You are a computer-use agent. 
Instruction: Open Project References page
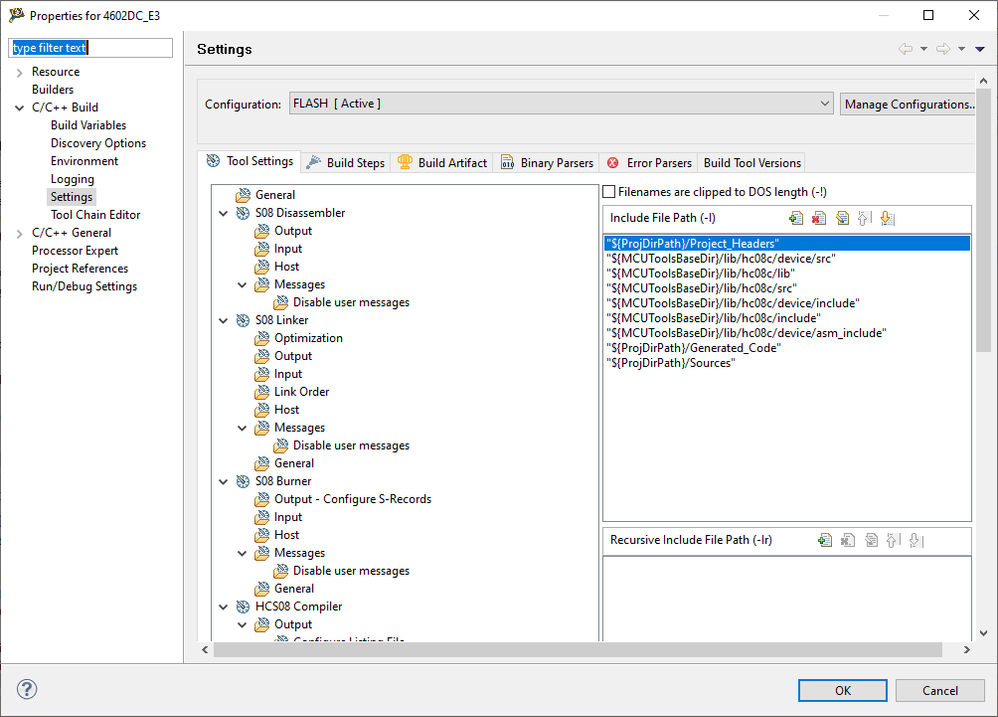pos(80,268)
